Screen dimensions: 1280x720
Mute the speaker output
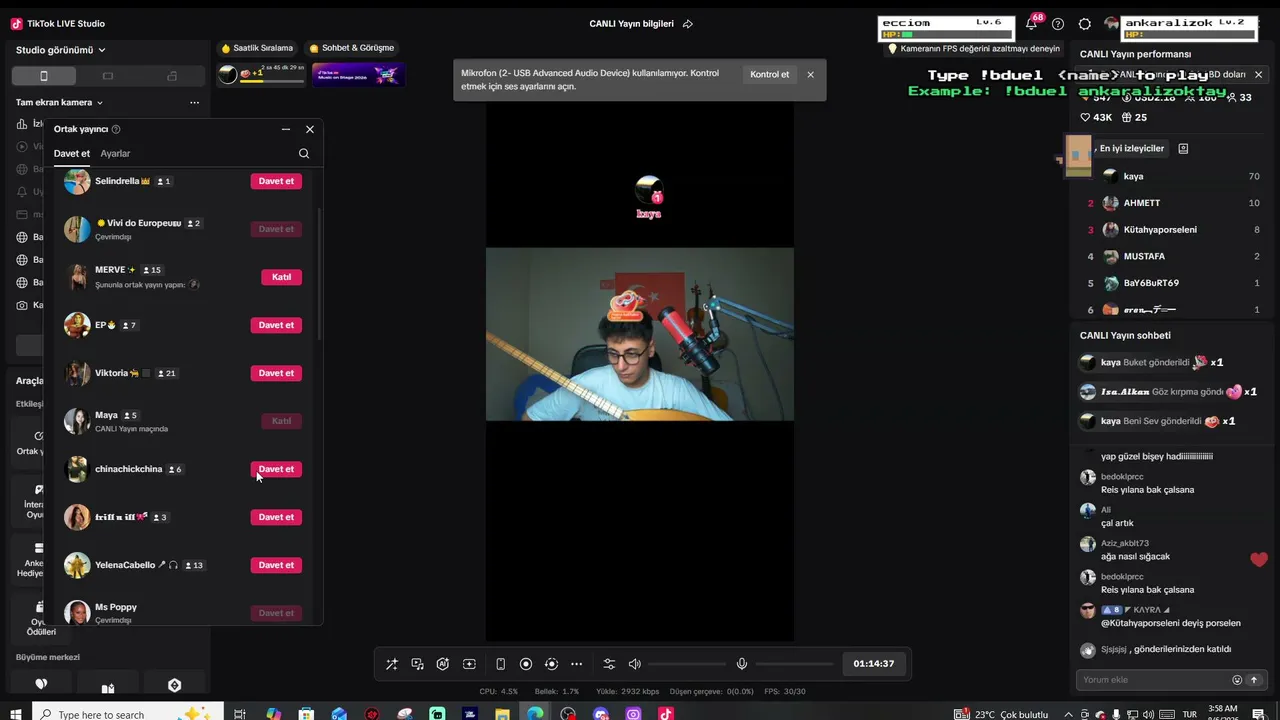pyautogui.click(x=634, y=664)
